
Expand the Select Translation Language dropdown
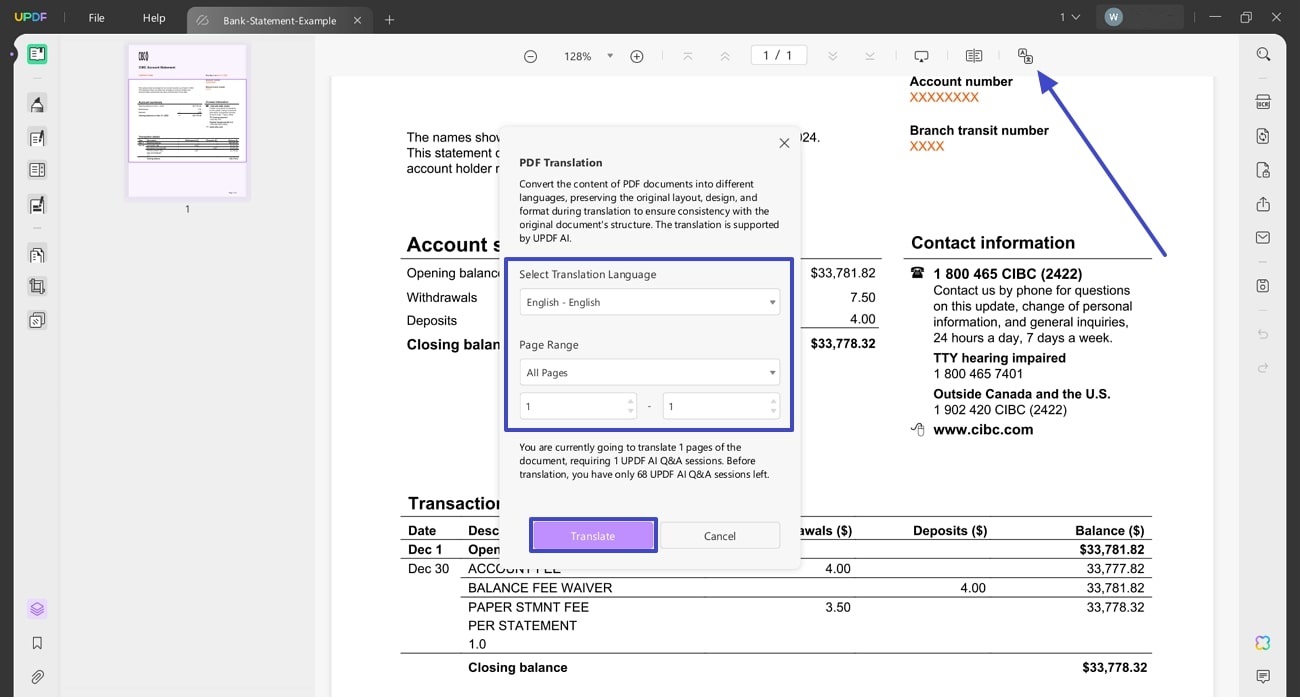(x=650, y=302)
